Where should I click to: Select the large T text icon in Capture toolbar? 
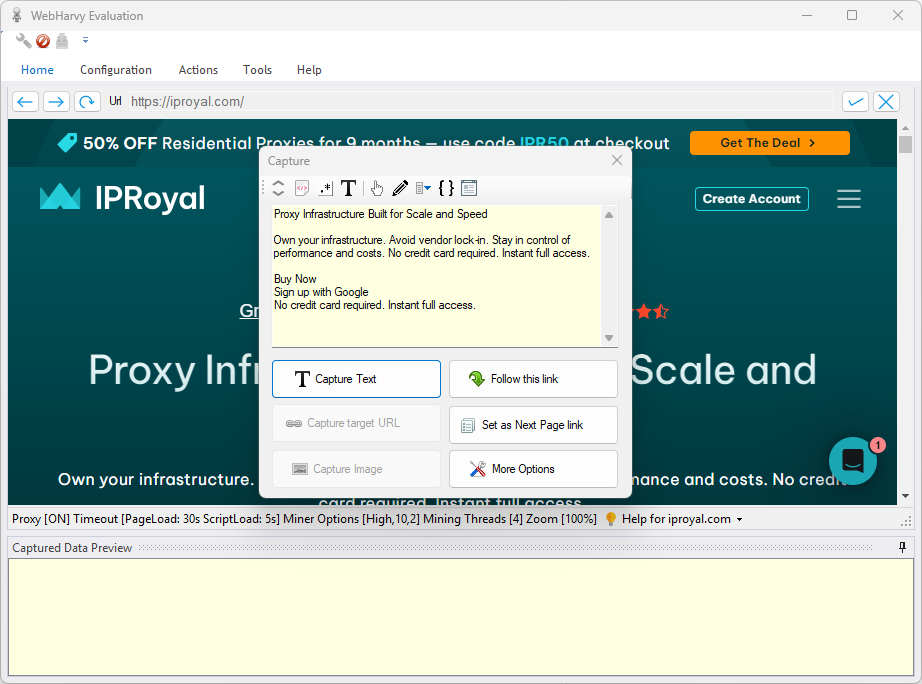[348, 188]
